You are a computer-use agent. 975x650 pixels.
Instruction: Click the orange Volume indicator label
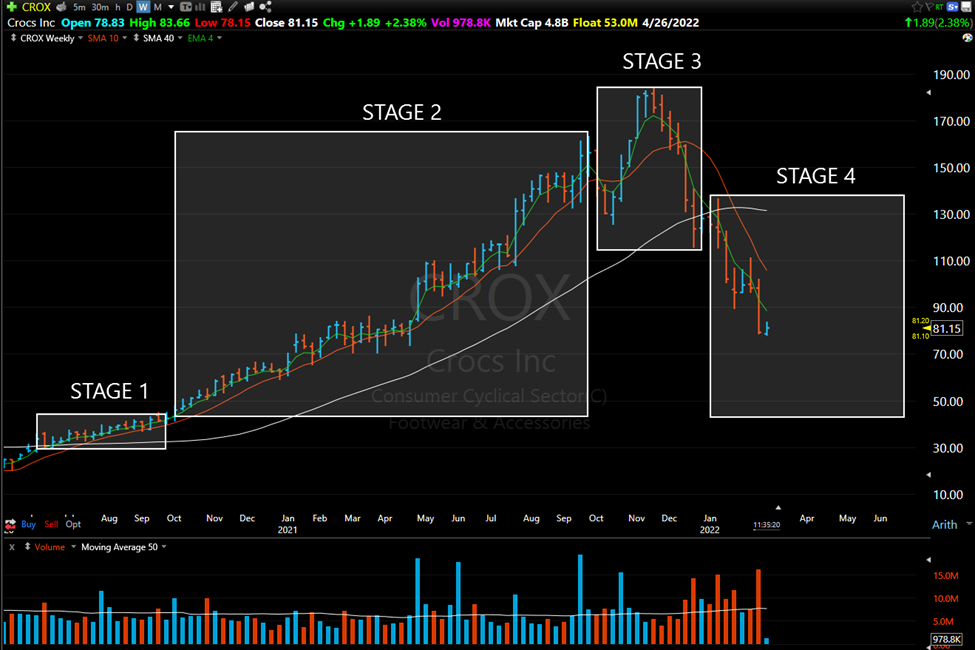point(50,547)
